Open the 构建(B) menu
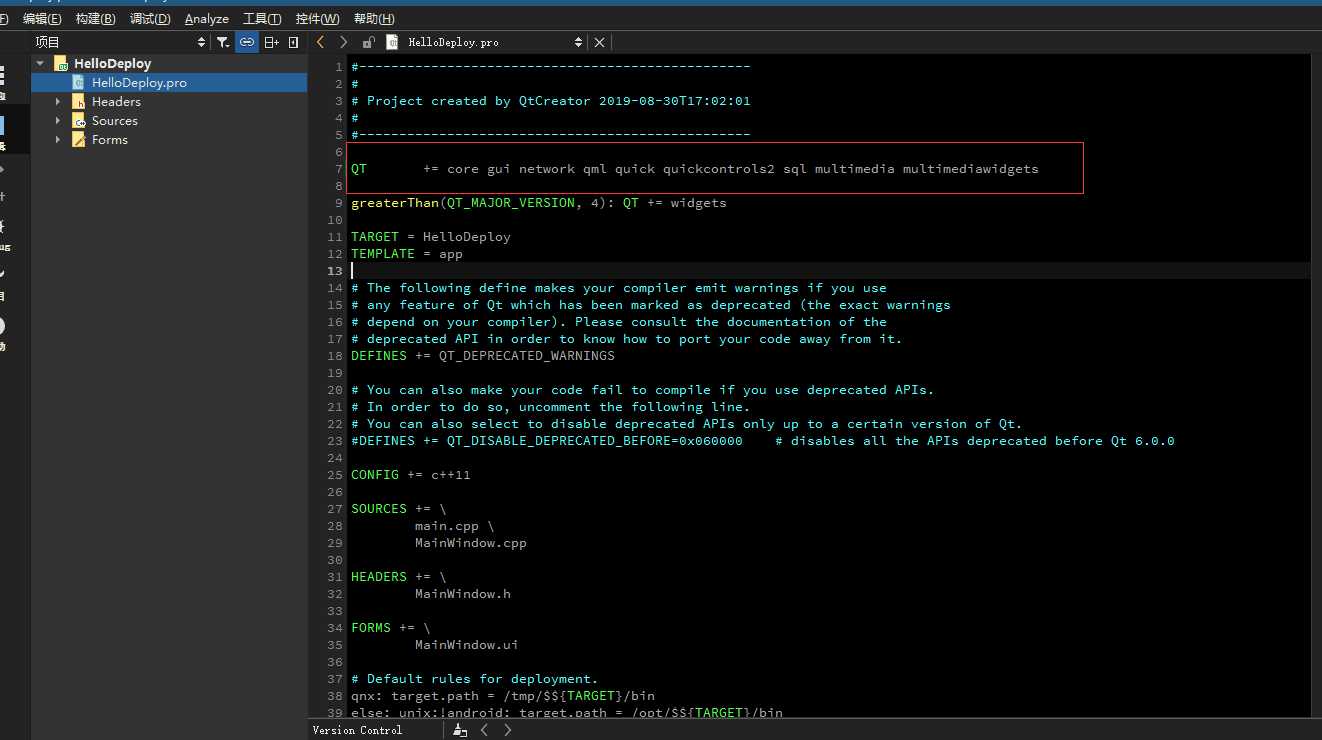Viewport: 1322px width, 740px height. point(96,19)
